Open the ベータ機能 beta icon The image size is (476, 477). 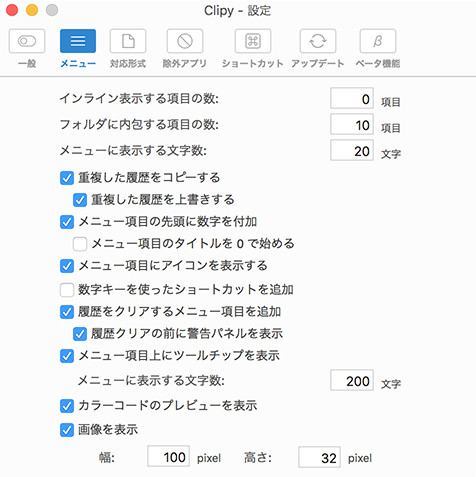378,41
